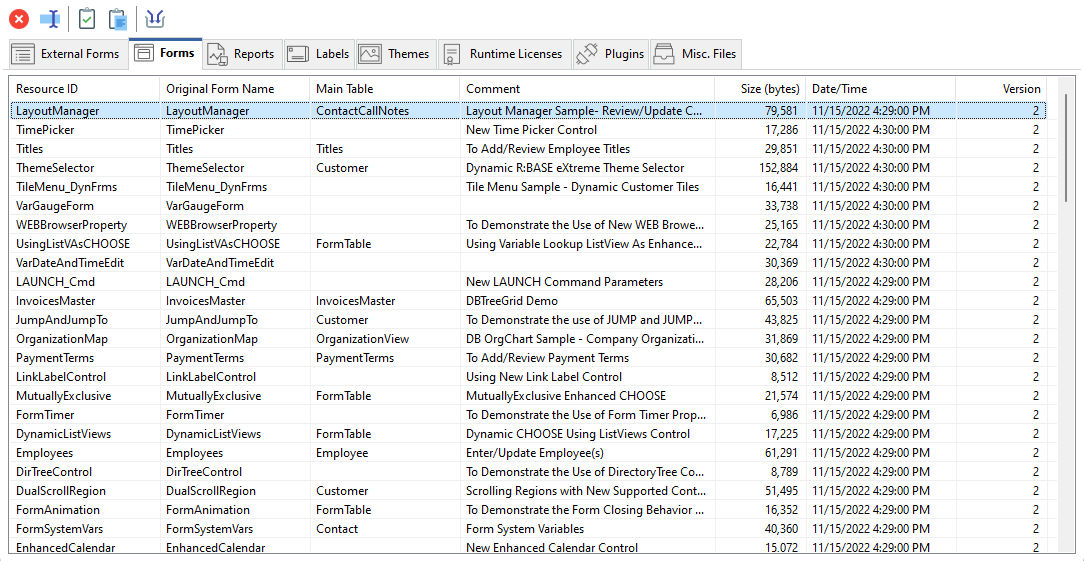
Task: Select the MutuallyExclusive resource row
Action: click(x=528, y=396)
